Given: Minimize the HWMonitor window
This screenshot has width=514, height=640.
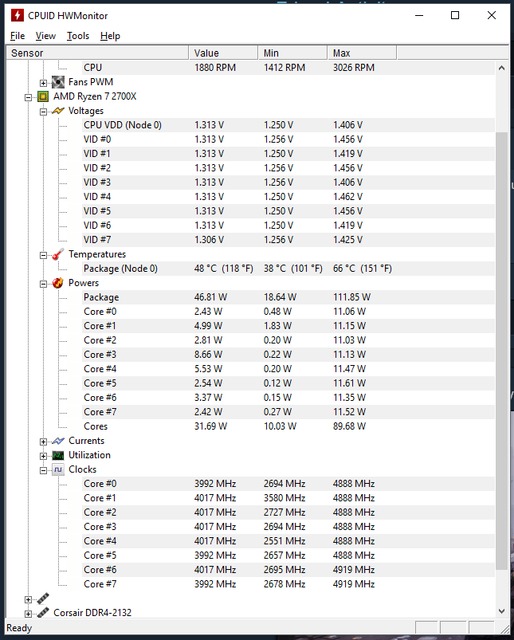Looking at the screenshot, I should point(419,16).
